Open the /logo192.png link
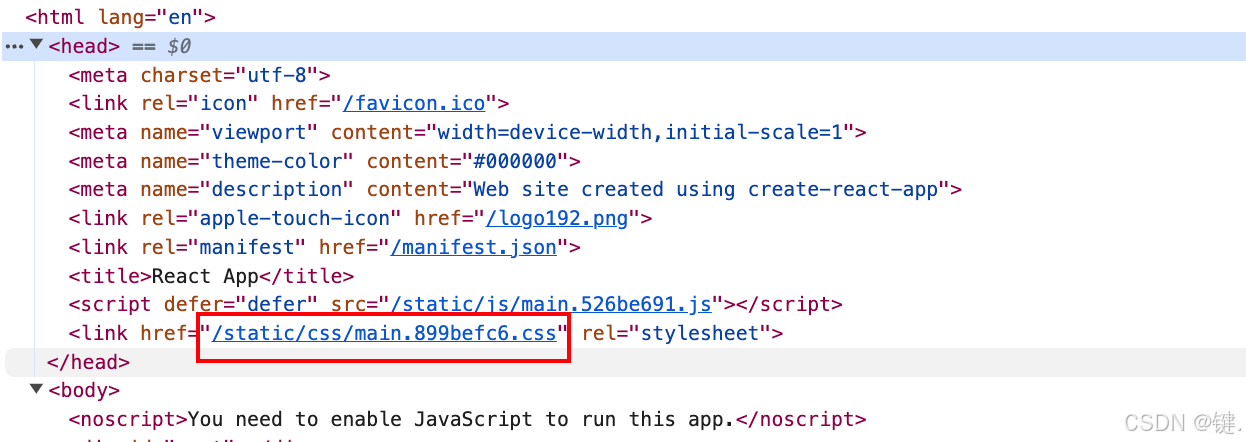1246x442 pixels. 557,218
